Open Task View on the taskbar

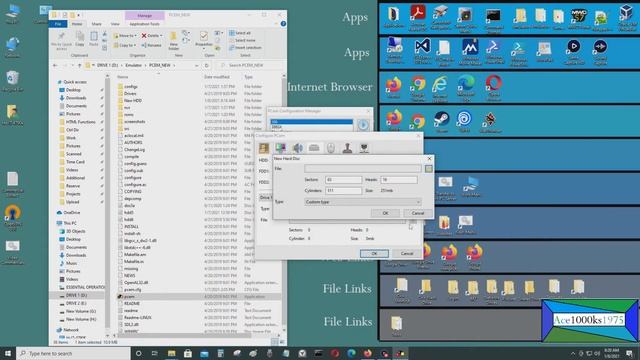click(155, 353)
